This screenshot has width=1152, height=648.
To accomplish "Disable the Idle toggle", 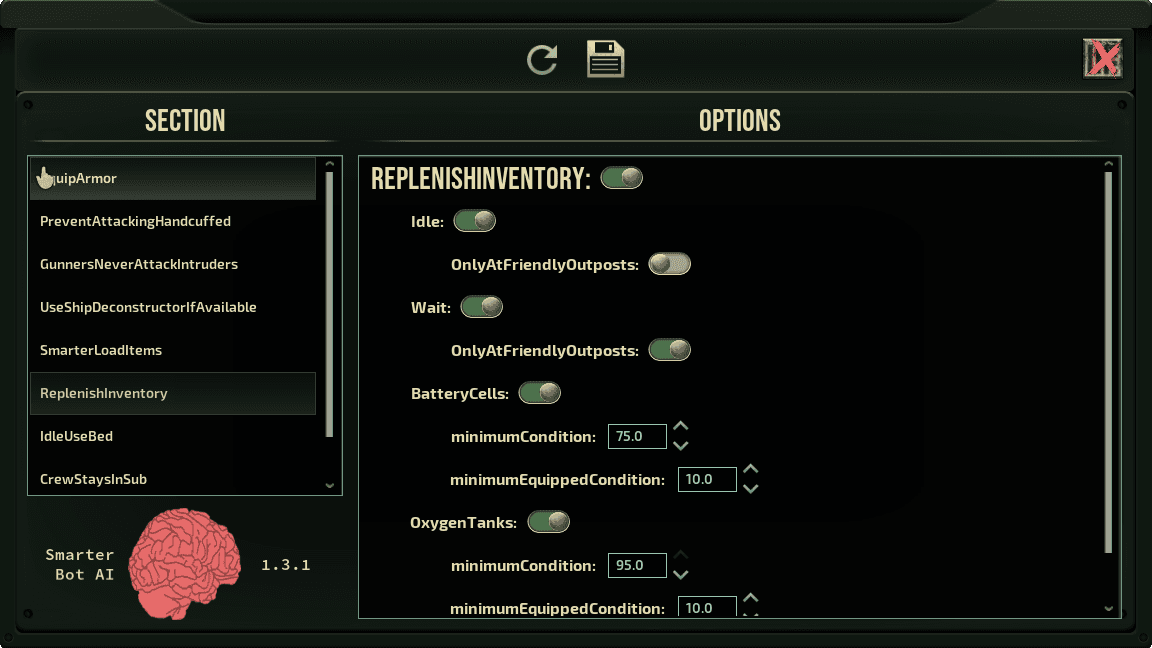I will (475, 220).
